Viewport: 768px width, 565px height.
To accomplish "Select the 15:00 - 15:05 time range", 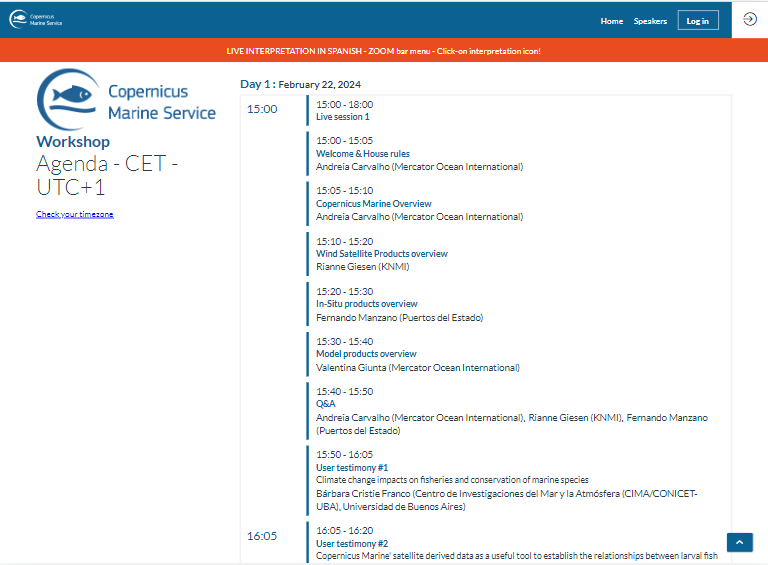I will (x=344, y=141).
